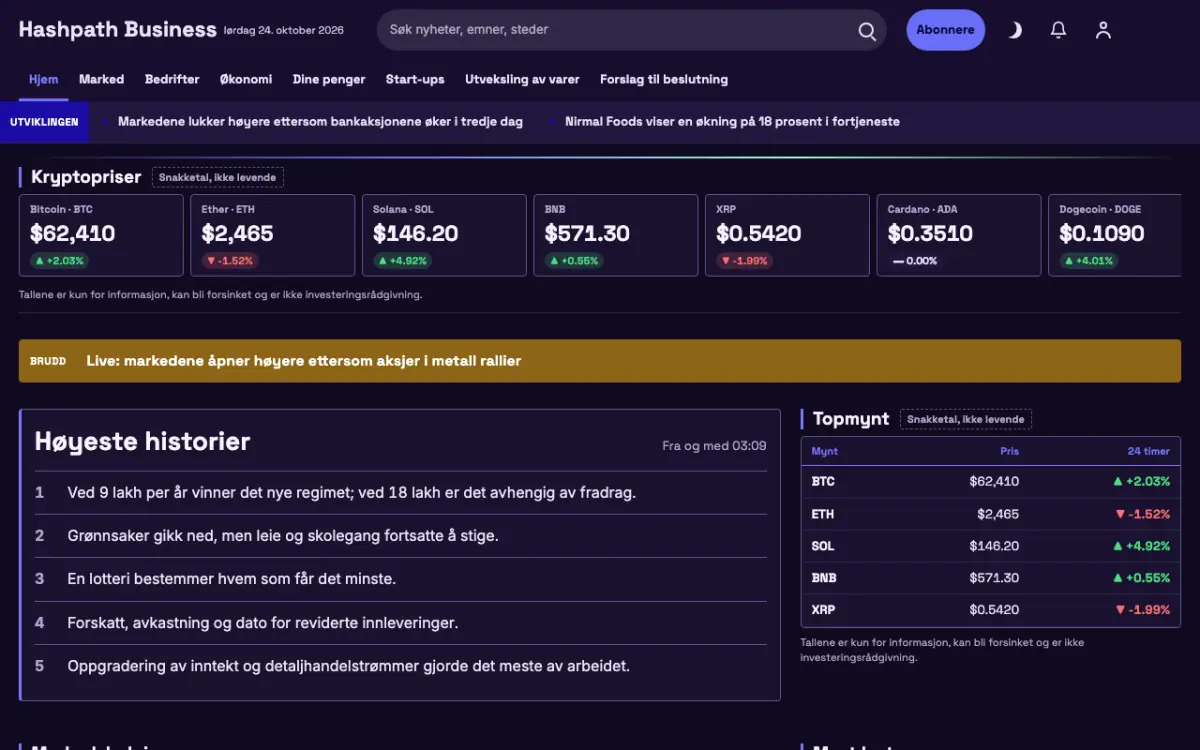This screenshot has width=1200, height=750.
Task: Sort Topmynt table by Mynt column
Action: (x=825, y=451)
